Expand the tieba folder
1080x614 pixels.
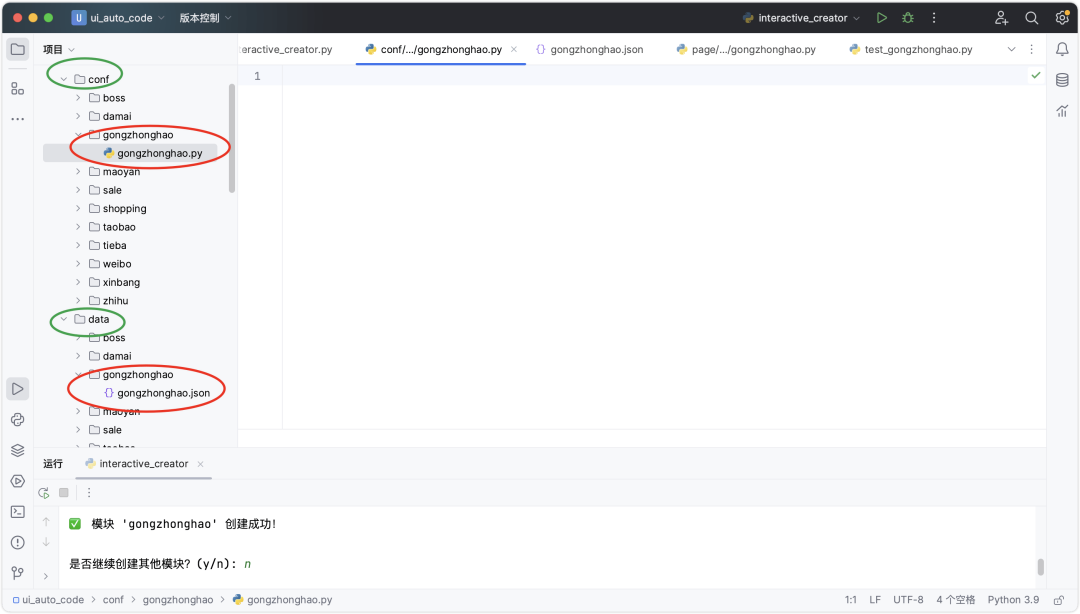click(79, 245)
